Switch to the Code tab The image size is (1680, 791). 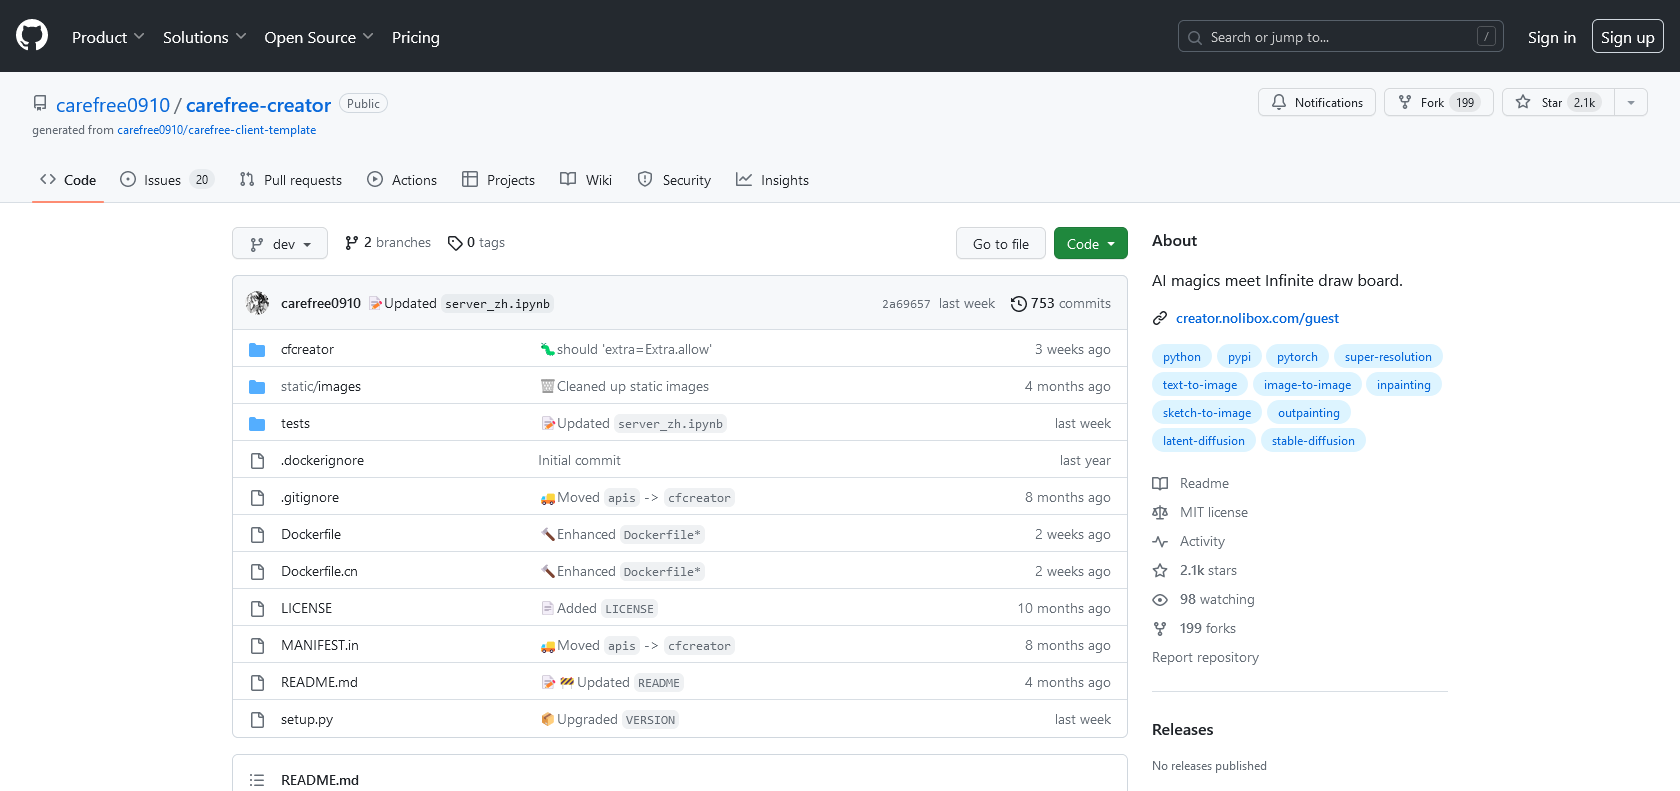pos(68,180)
